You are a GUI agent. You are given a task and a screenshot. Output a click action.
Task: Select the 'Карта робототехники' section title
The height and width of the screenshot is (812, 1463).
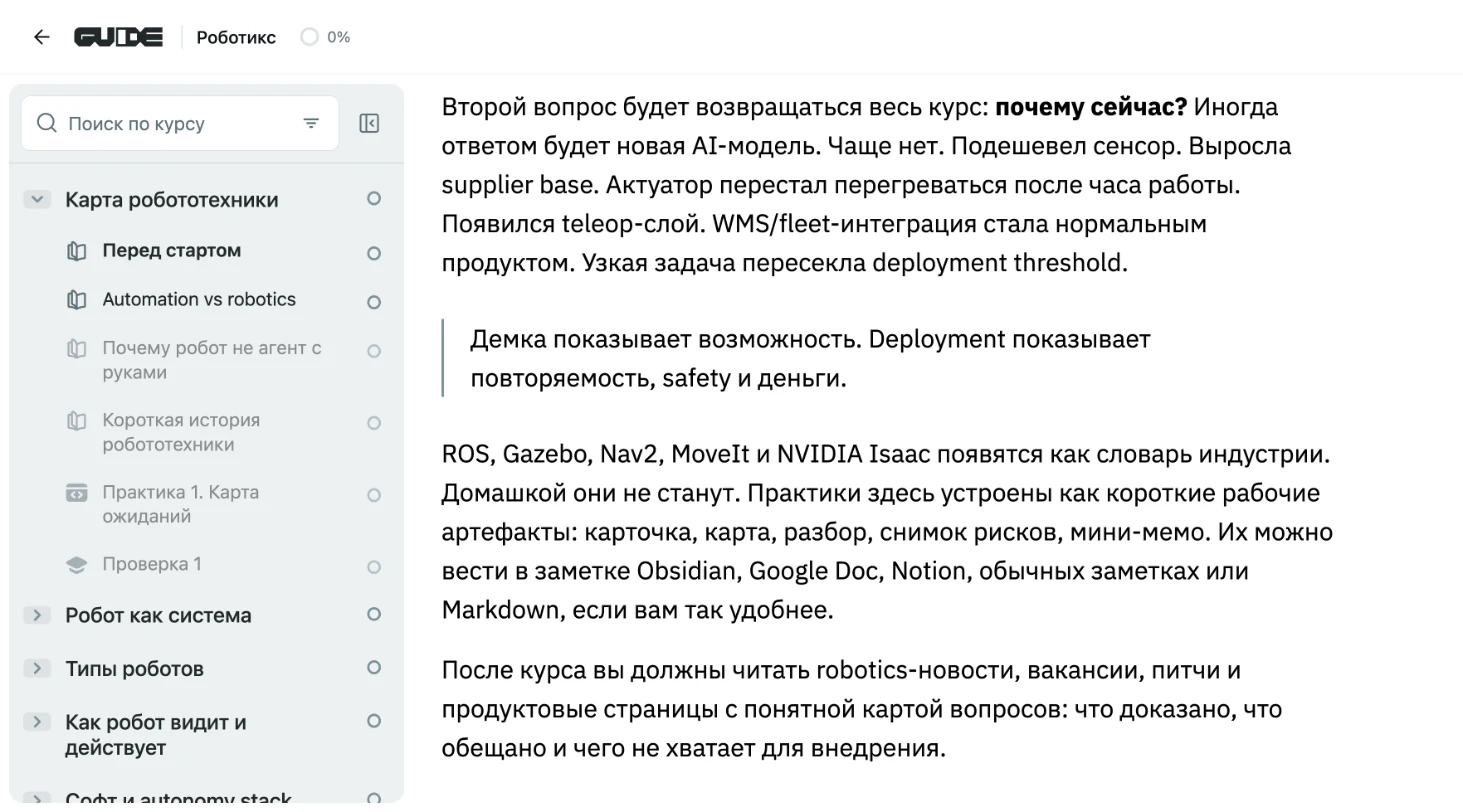click(x=172, y=200)
